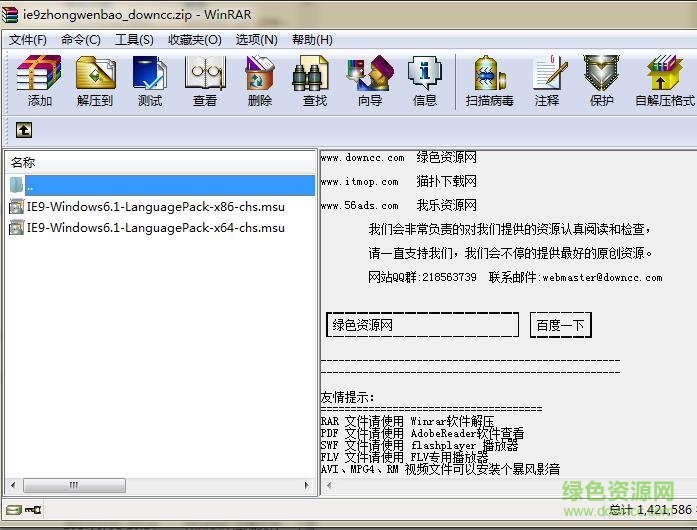Image resolution: width=697 pixels, height=530 pixels.
Task: Click the PDF AdobeReader hint line
Action: 422,433
